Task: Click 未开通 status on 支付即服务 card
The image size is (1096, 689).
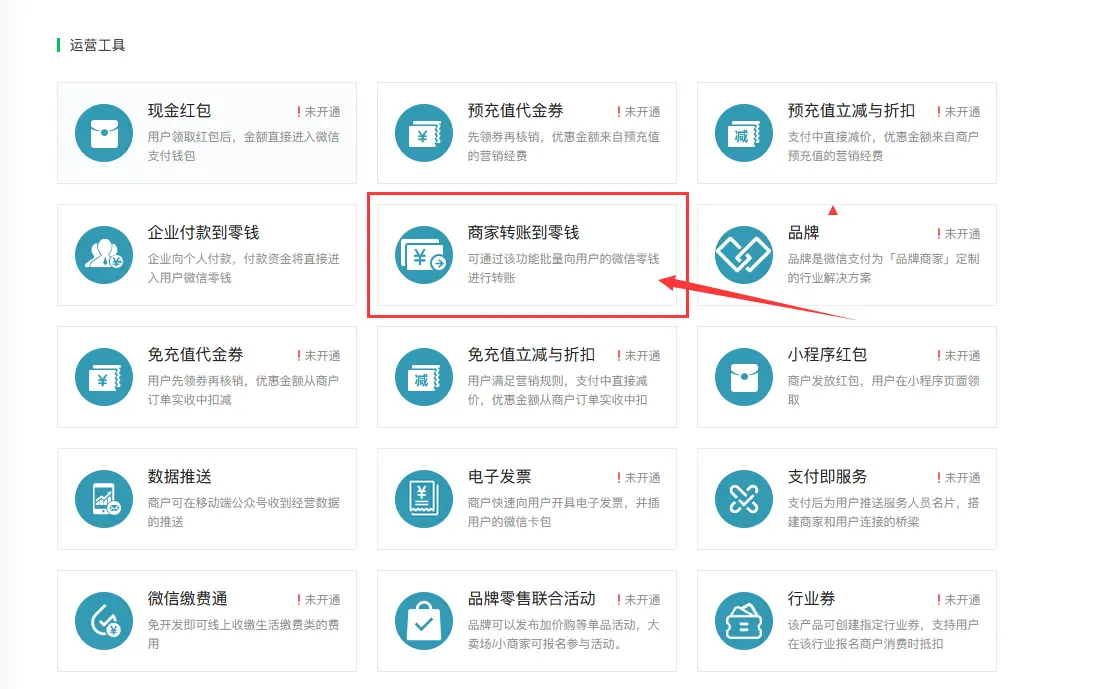Action: click(959, 478)
